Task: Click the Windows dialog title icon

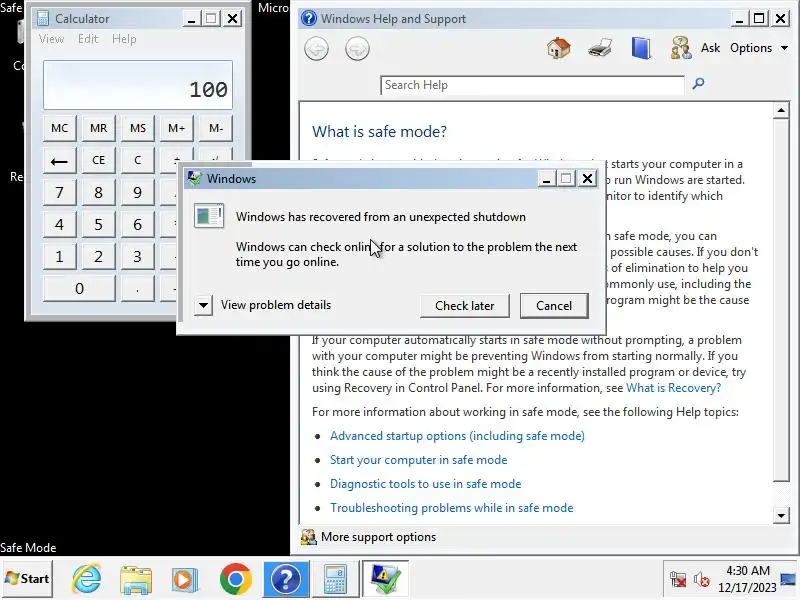Action: [194, 179]
